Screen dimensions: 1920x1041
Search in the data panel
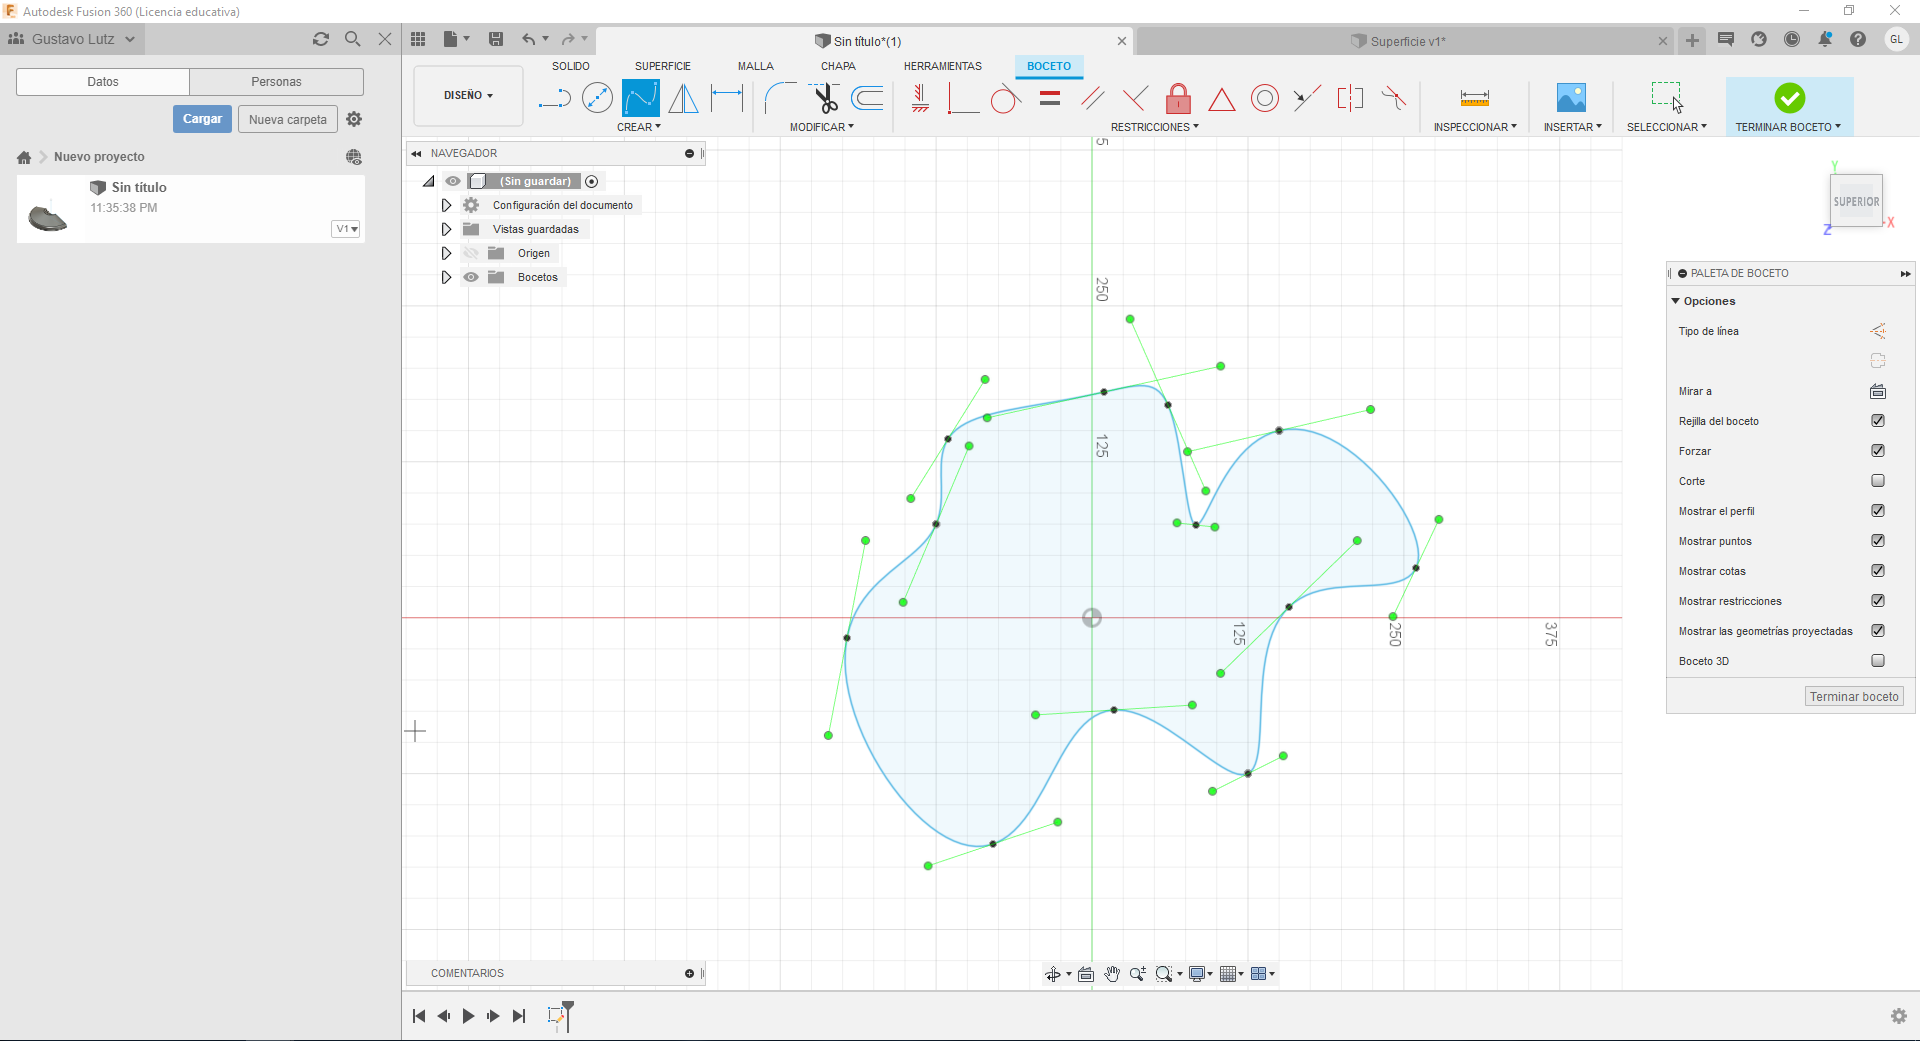point(352,39)
